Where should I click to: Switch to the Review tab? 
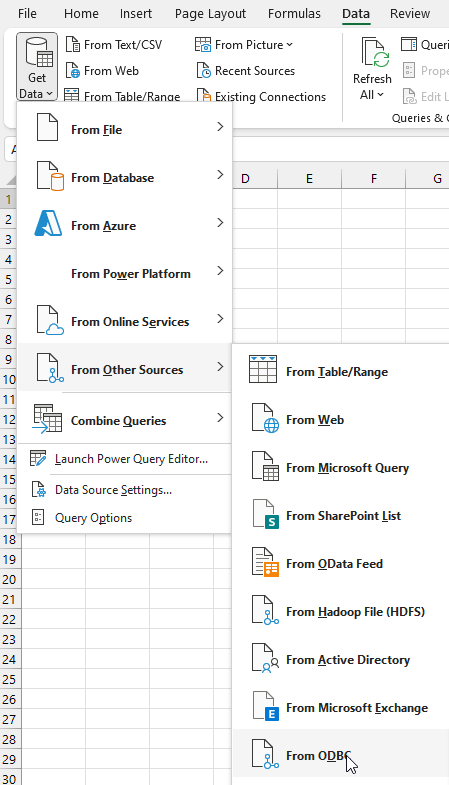click(410, 14)
